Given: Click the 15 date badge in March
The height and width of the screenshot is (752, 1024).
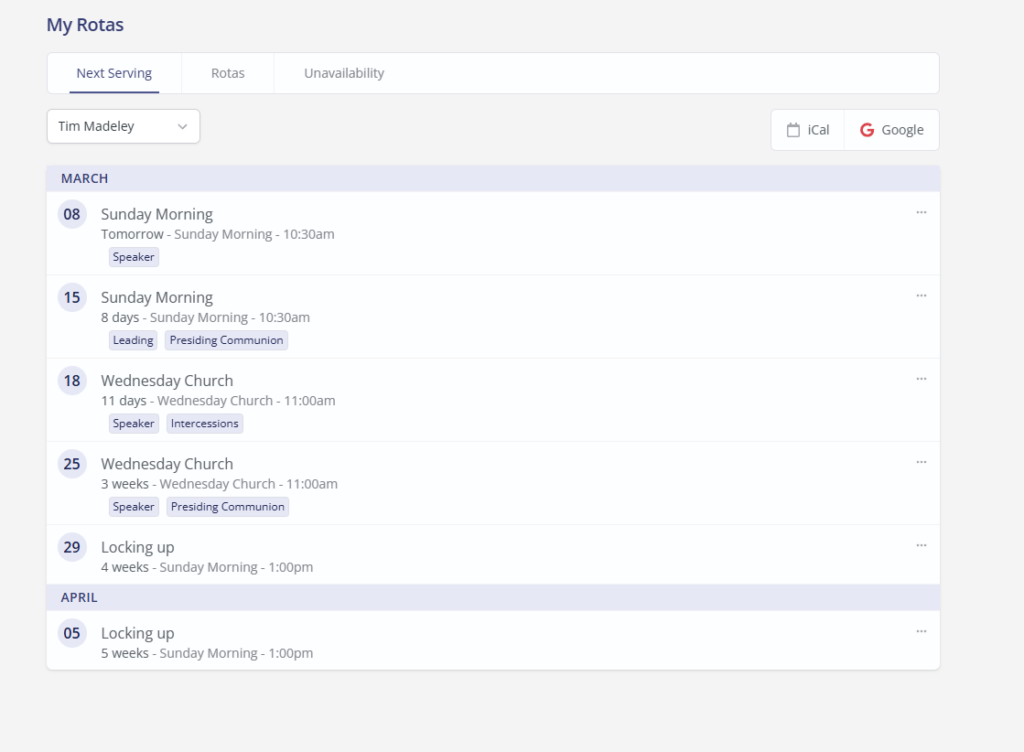Looking at the screenshot, I should coord(72,297).
